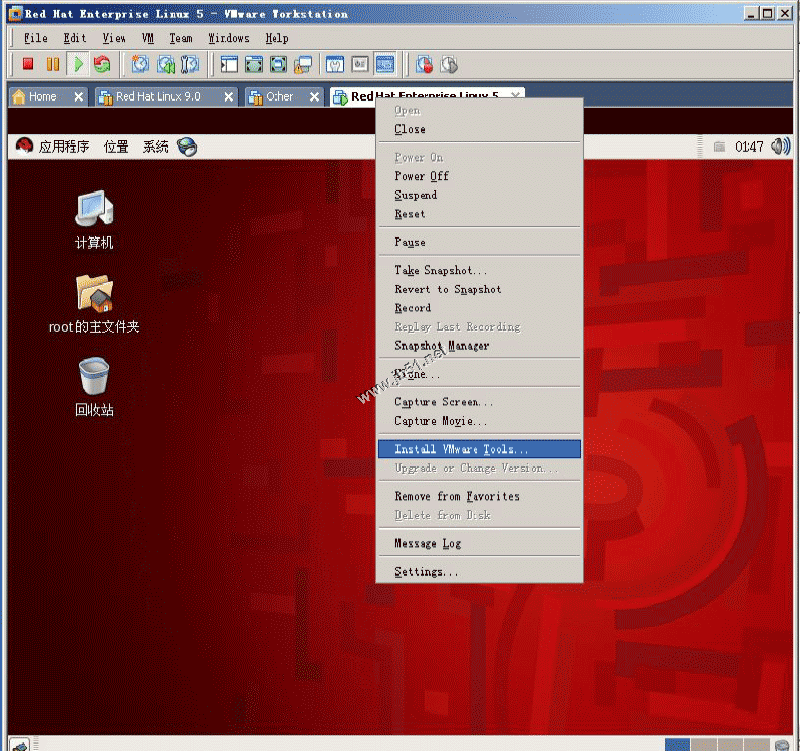The image size is (800, 751).
Task: Choose Capture Screen... from context menu
Action: pos(479,402)
